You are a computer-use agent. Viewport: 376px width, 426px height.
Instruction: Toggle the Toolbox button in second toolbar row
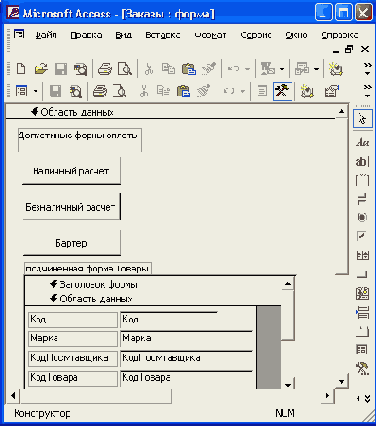tap(282, 91)
